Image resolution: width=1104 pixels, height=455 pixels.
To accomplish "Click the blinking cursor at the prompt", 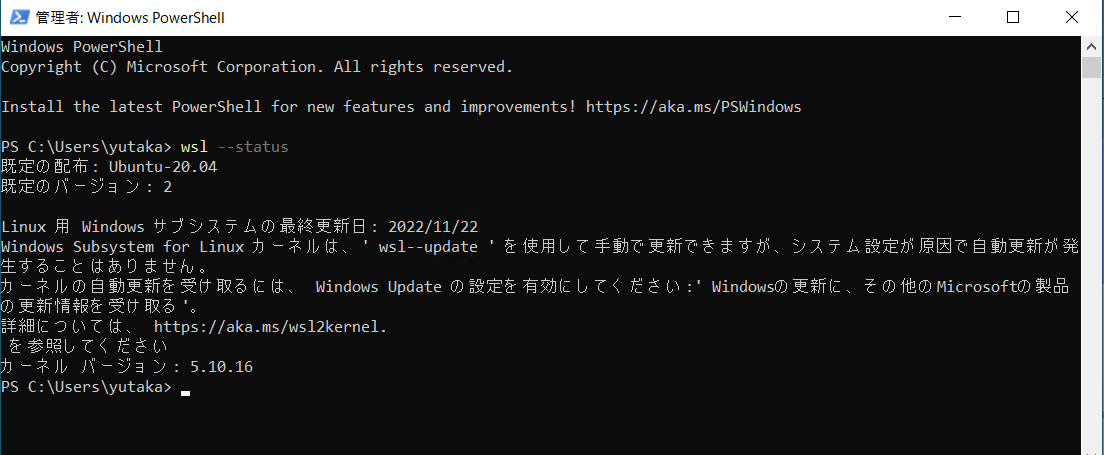I will 185,393.
